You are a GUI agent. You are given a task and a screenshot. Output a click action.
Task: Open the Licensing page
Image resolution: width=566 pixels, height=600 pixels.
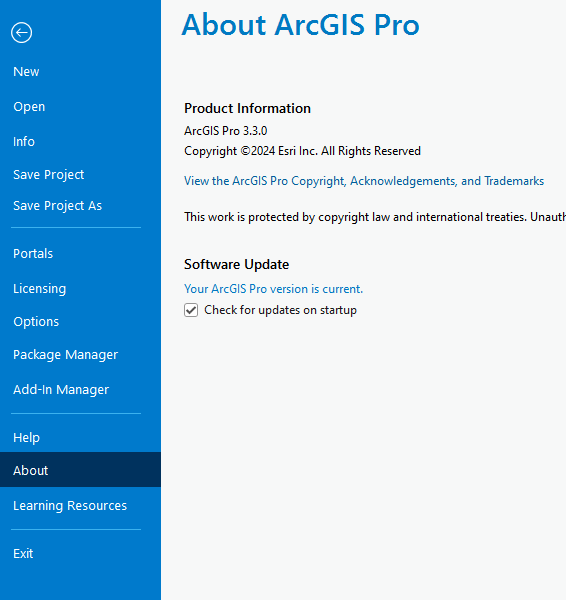coord(39,289)
